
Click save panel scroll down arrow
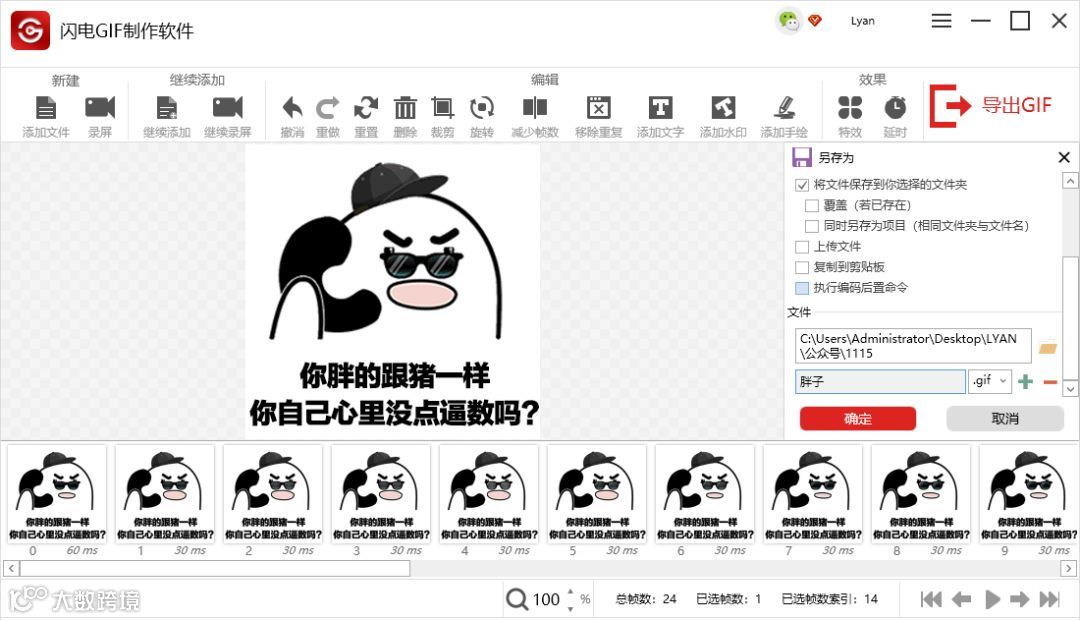pyautogui.click(x=1070, y=389)
